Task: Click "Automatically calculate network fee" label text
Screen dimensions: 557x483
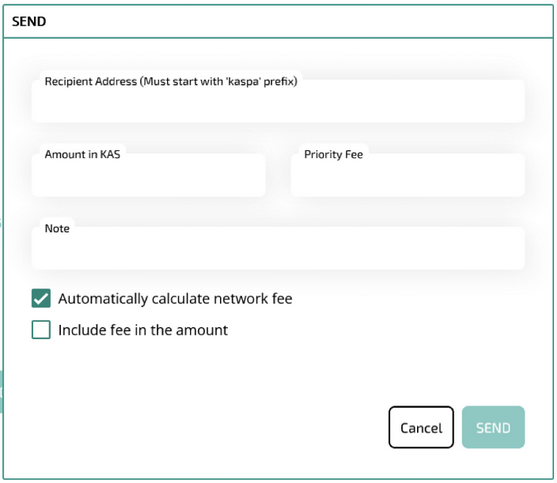Action: [x=175, y=299]
